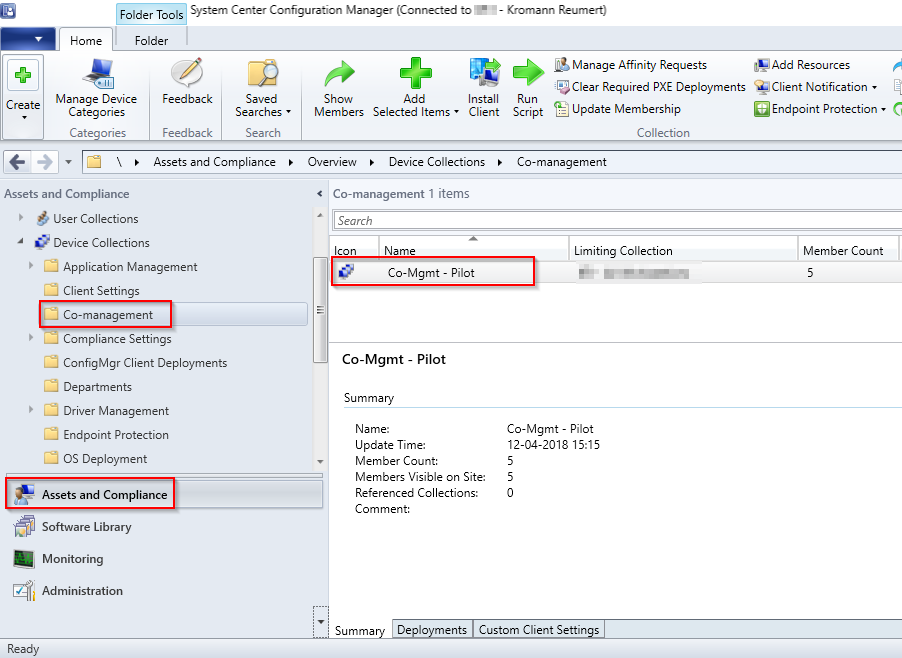This screenshot has height=658, width=902.
Task: Open Monitoring workspace
Action: click(x=164, y=559)
